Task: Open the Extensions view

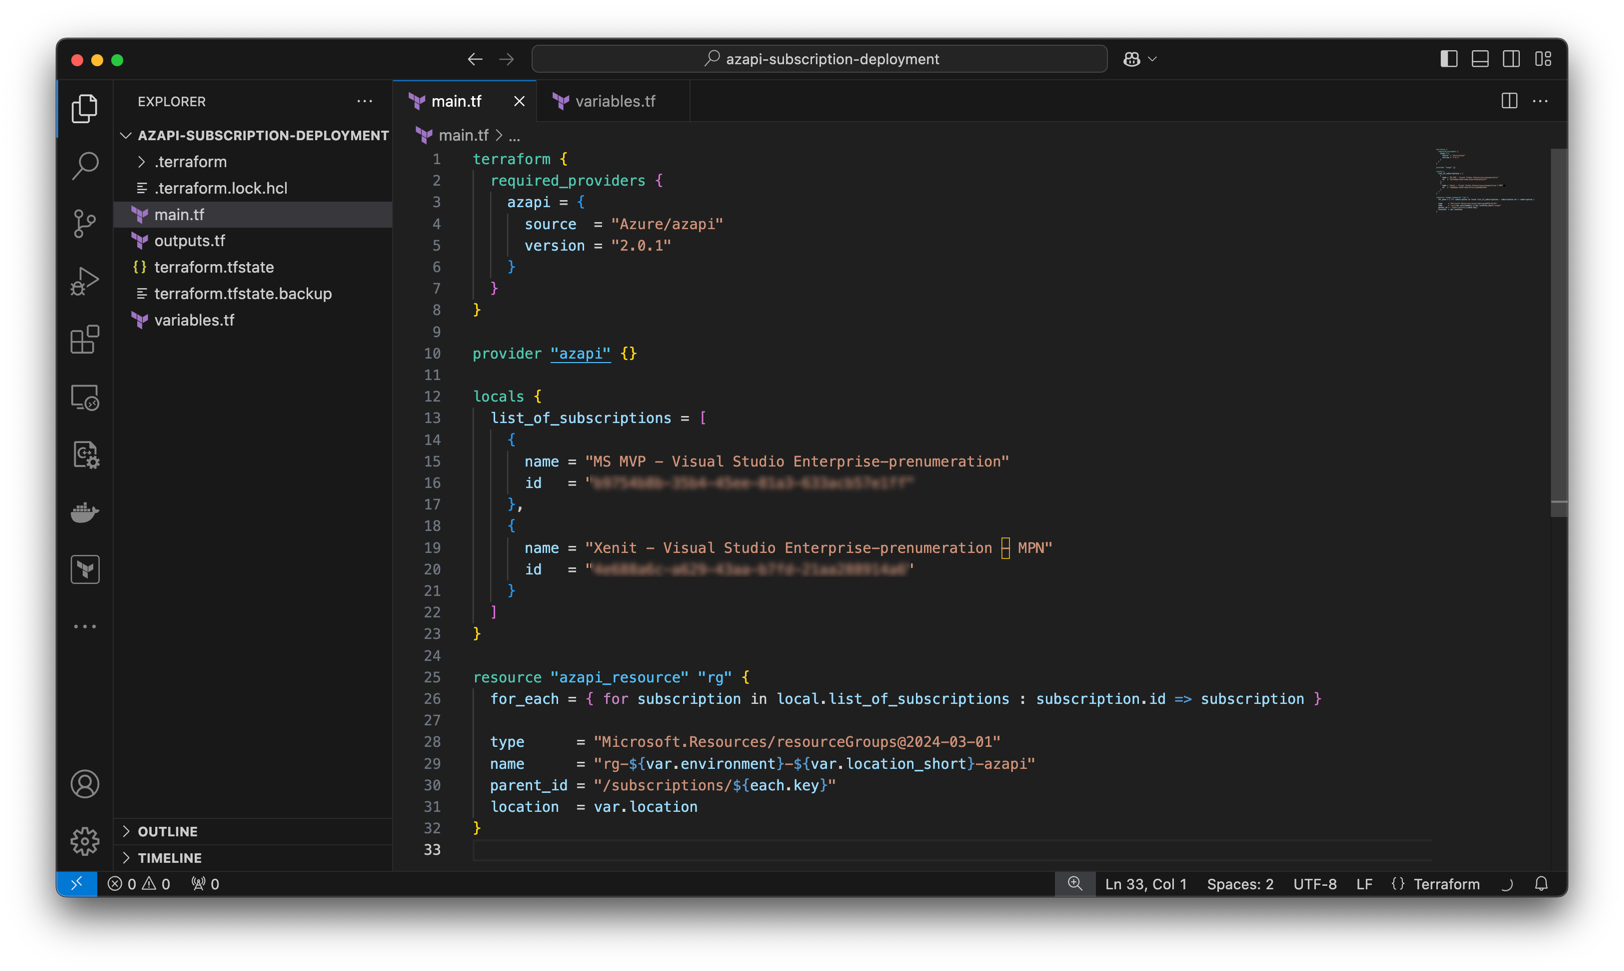Action: (x=85, y=340)
